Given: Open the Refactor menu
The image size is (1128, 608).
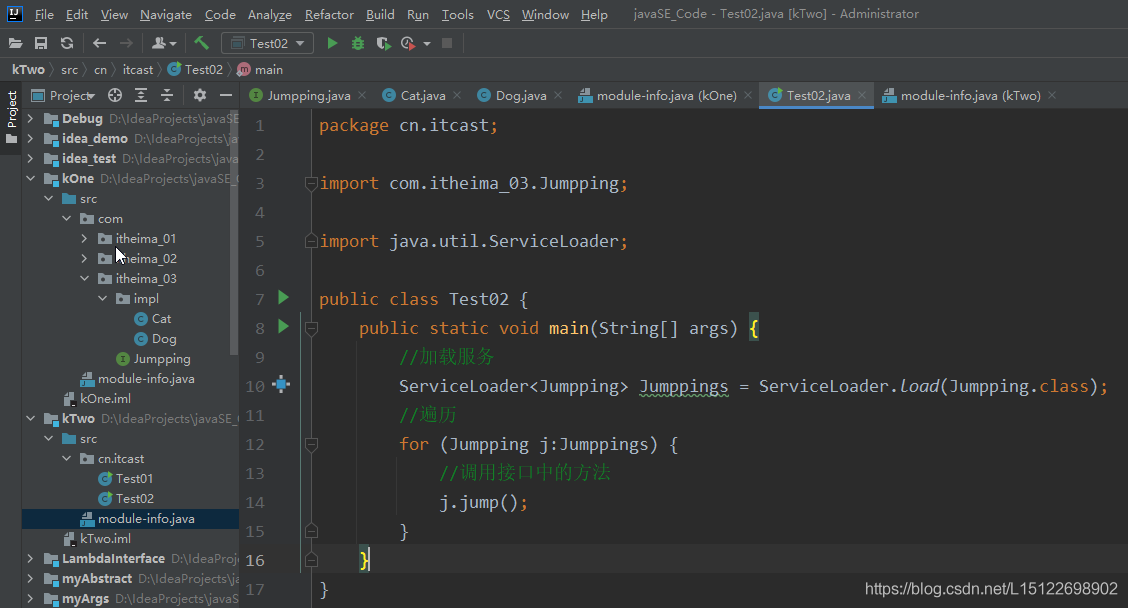Looking at the screenshot, I should (x=329, y=14).
